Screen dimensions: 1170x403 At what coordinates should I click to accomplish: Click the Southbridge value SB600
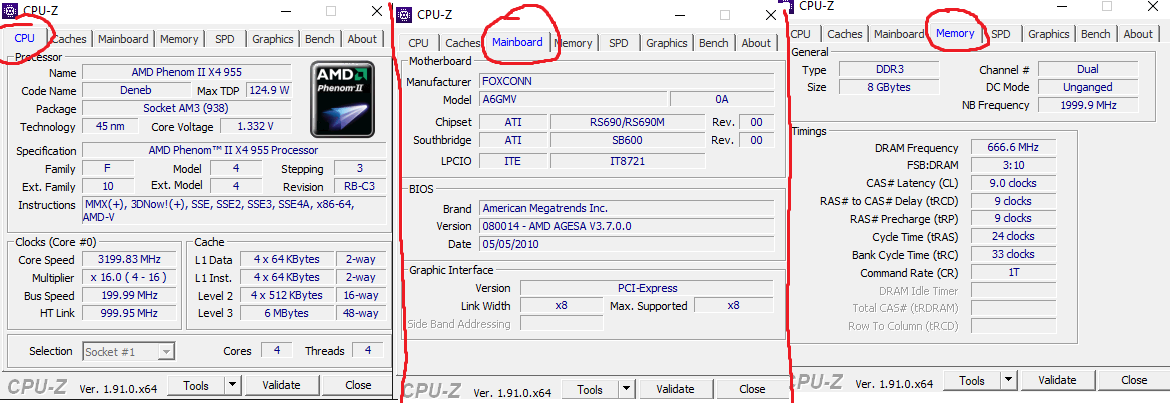[628, 140]
